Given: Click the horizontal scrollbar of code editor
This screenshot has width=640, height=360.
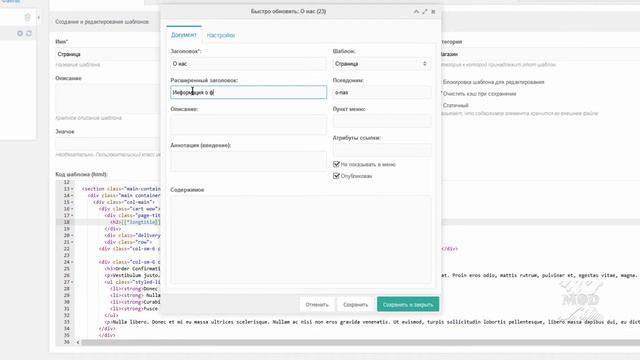Looking at the screenshot, I should 360,342.
